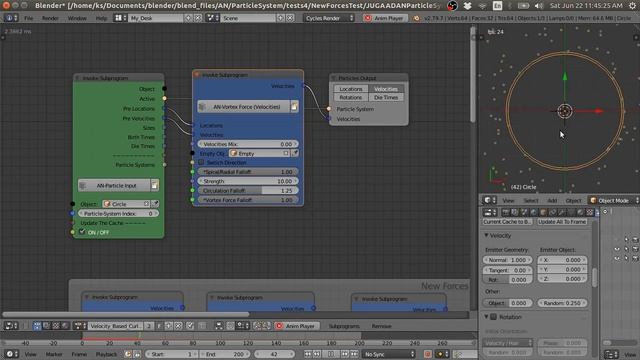Click the Current Cache to Bake button
Viewport: 640px width, 360px height.
[507, 222]
